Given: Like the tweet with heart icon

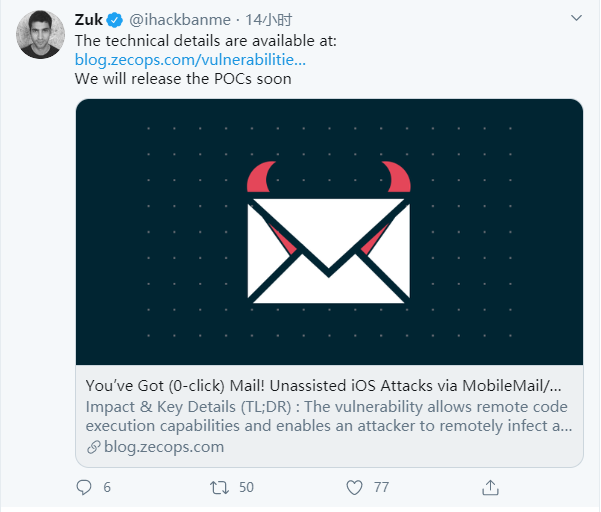Looking at the screenshot, I should (x=354, y=487).
